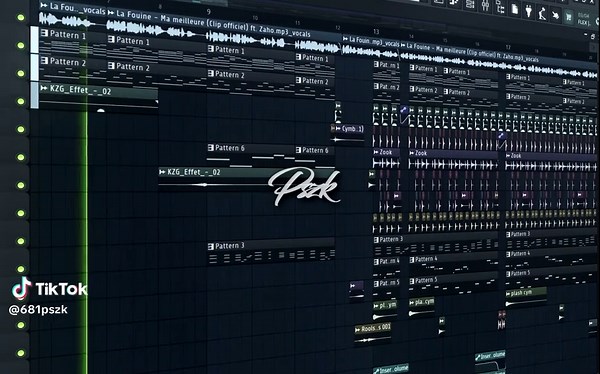Click bar 13 on the timeline ruler
The height and width of the screenshot is (374, 600).
coord(376,32)
